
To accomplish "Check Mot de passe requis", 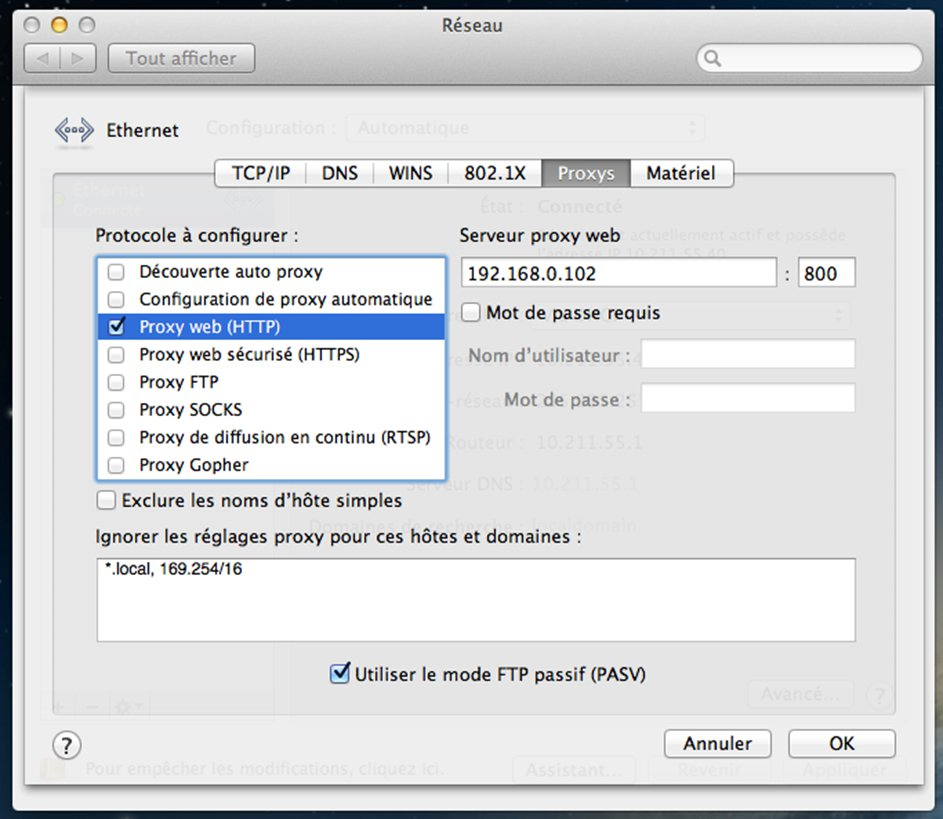I will (x=471, y=313).
